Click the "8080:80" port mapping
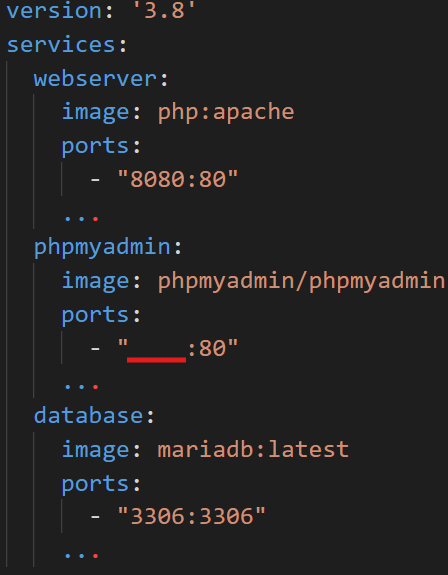This screenshot has height=575, width=448. (x=178, y=179)
